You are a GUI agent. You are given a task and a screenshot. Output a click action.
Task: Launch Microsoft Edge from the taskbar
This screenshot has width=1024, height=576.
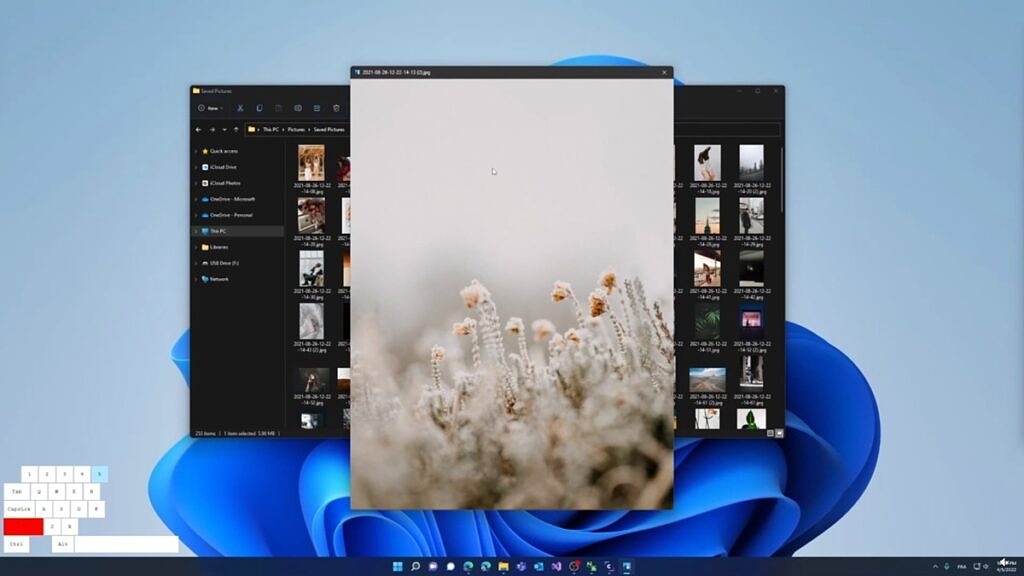[x=468, y=565]
